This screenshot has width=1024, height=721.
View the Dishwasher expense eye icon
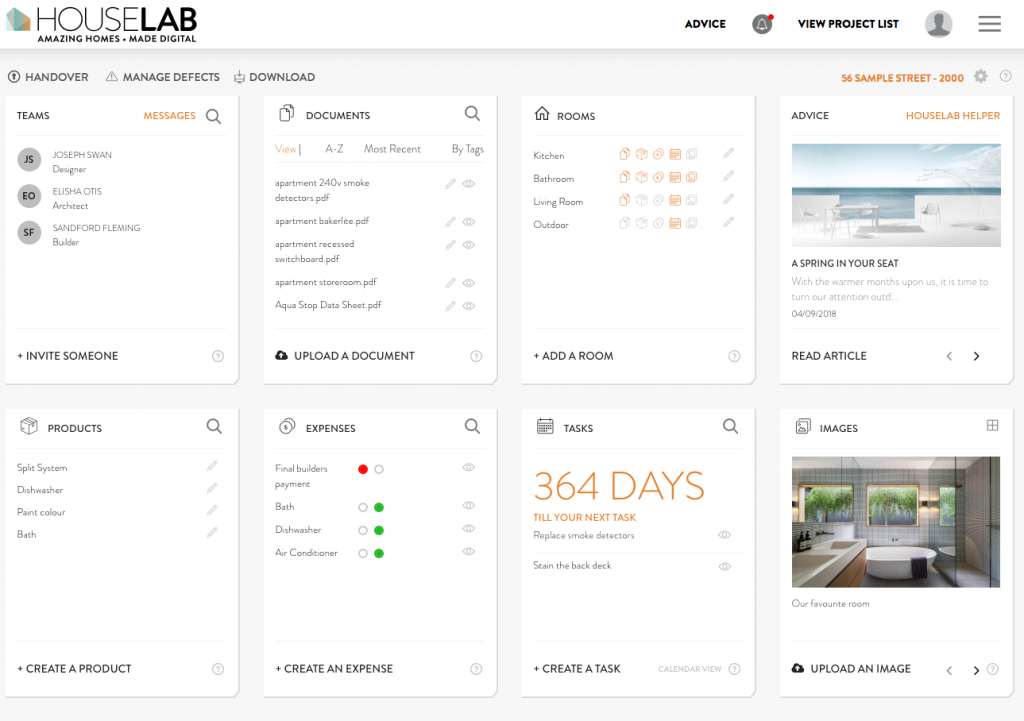468,528
